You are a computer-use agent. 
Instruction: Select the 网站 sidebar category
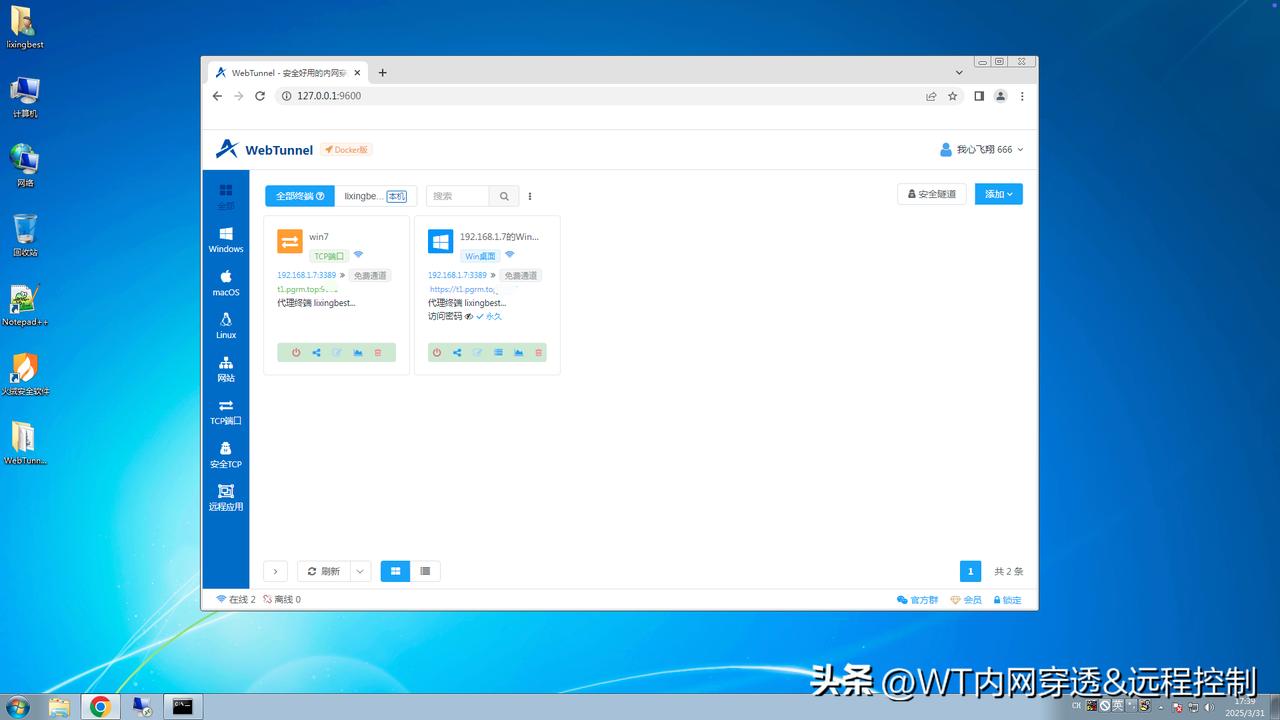(x=226, y=369)
